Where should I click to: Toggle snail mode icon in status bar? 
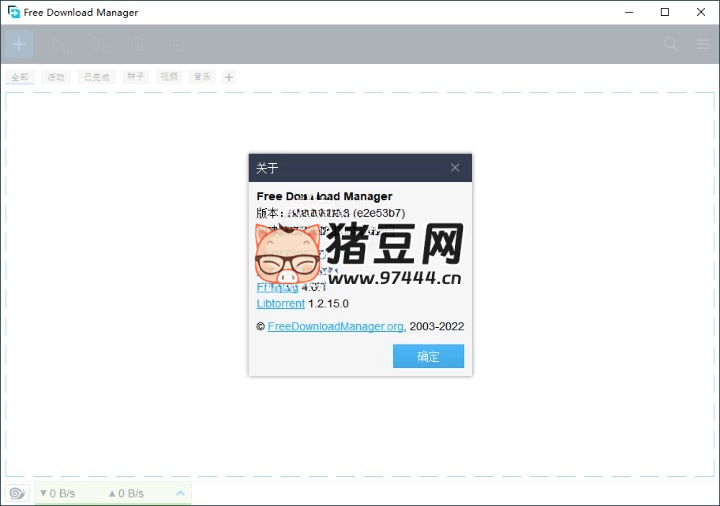(17, 493)
